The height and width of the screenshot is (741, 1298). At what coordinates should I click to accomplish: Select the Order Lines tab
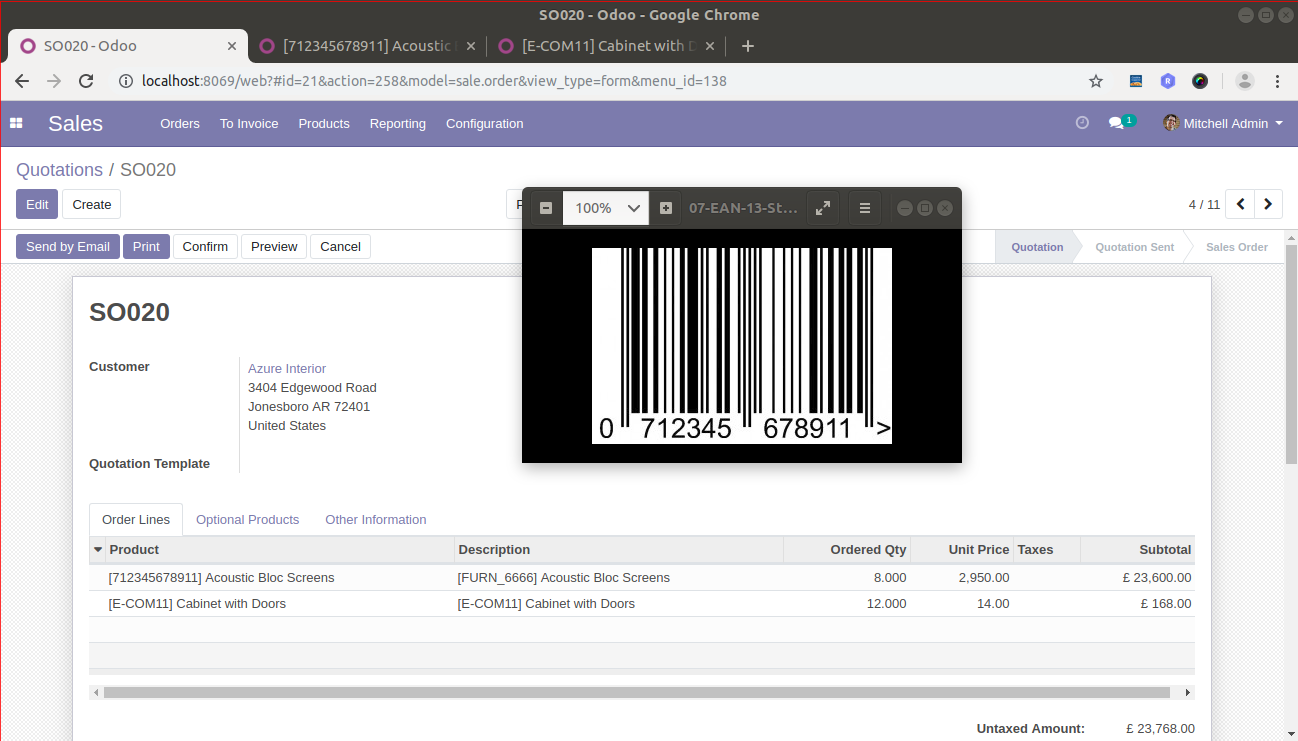(x=136, y=520)
